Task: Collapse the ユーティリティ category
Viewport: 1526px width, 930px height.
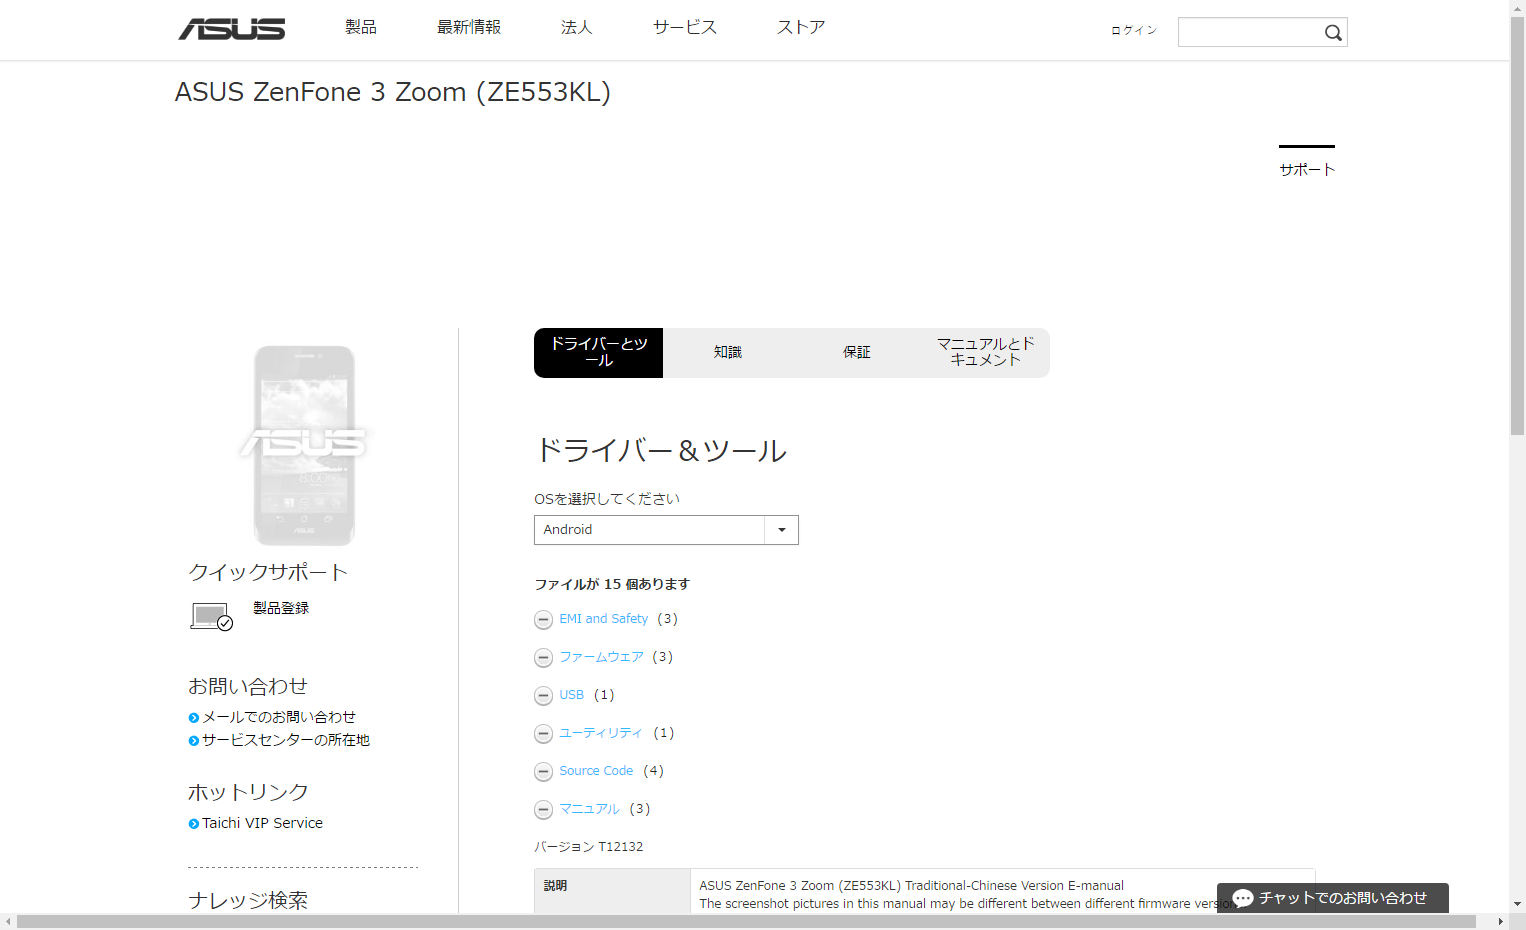Action: 543,734
